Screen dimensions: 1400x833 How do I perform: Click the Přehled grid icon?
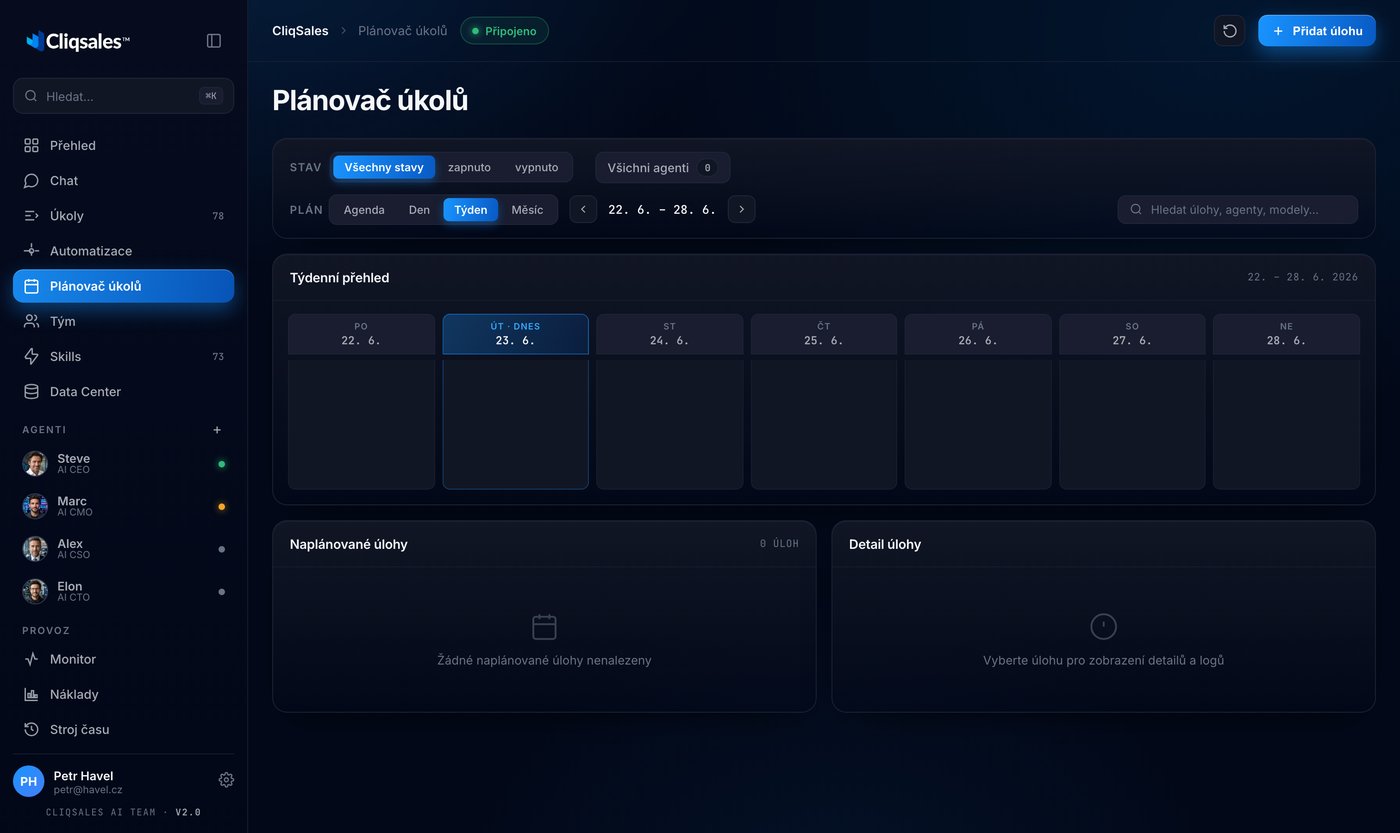pyautogui.click(x=31, y=146)
